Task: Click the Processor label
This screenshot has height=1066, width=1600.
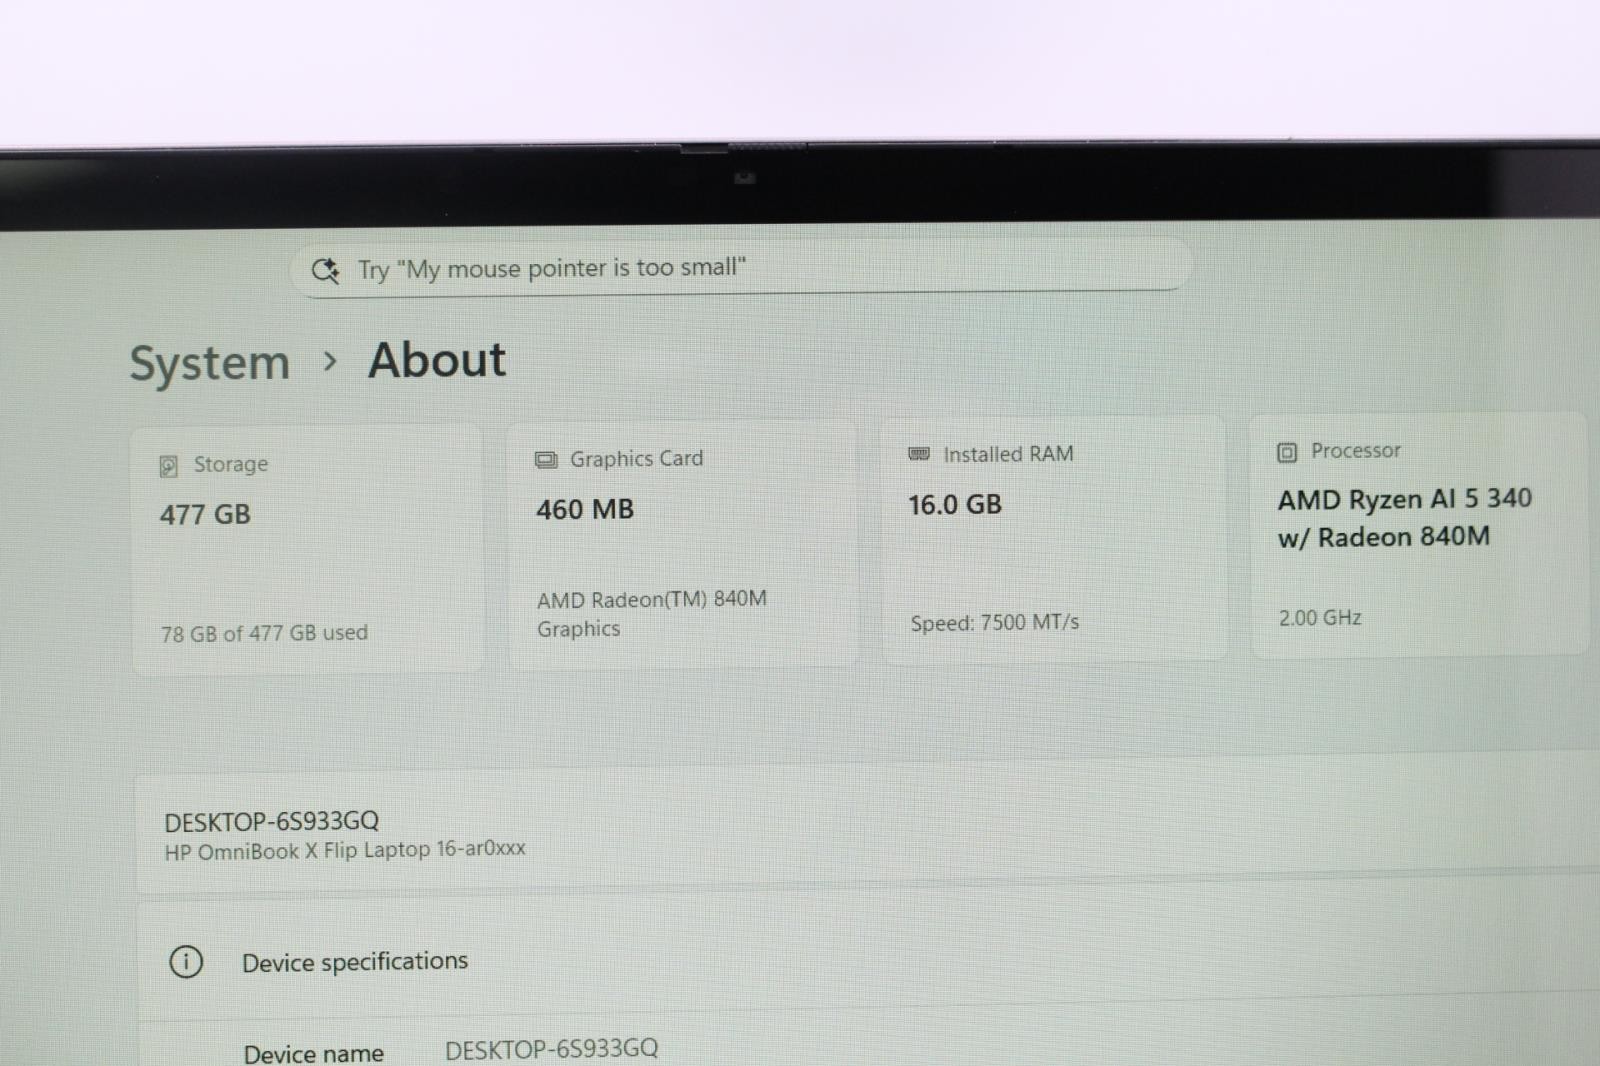Action: click(x=1356, y=450)
